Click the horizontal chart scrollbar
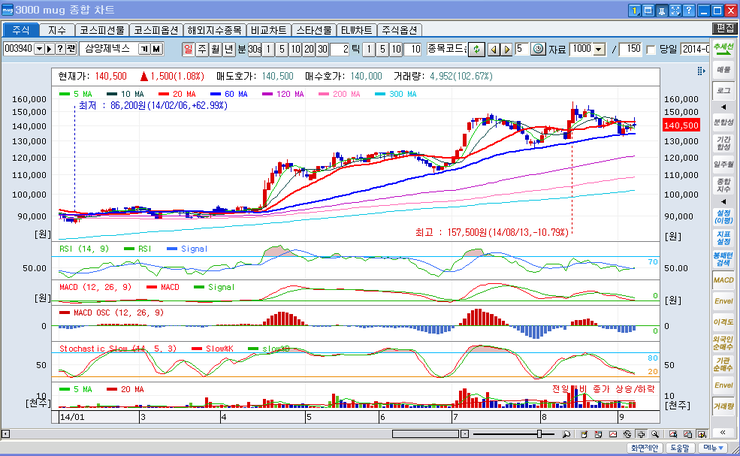Image resolution: width=740 pixels, height=456 pixels. point(425,434)
